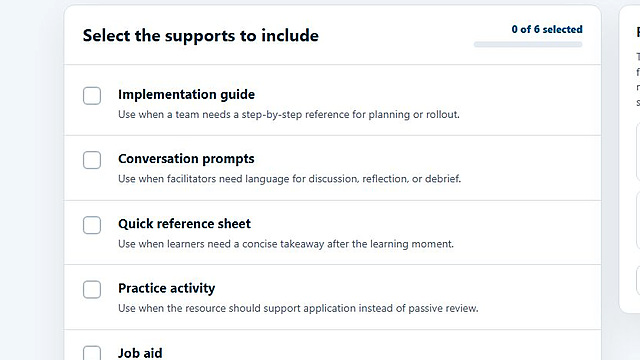Enable the Quick reference sheet checkbox
Viewport: 640px width, 360px height.
[92, 225]
